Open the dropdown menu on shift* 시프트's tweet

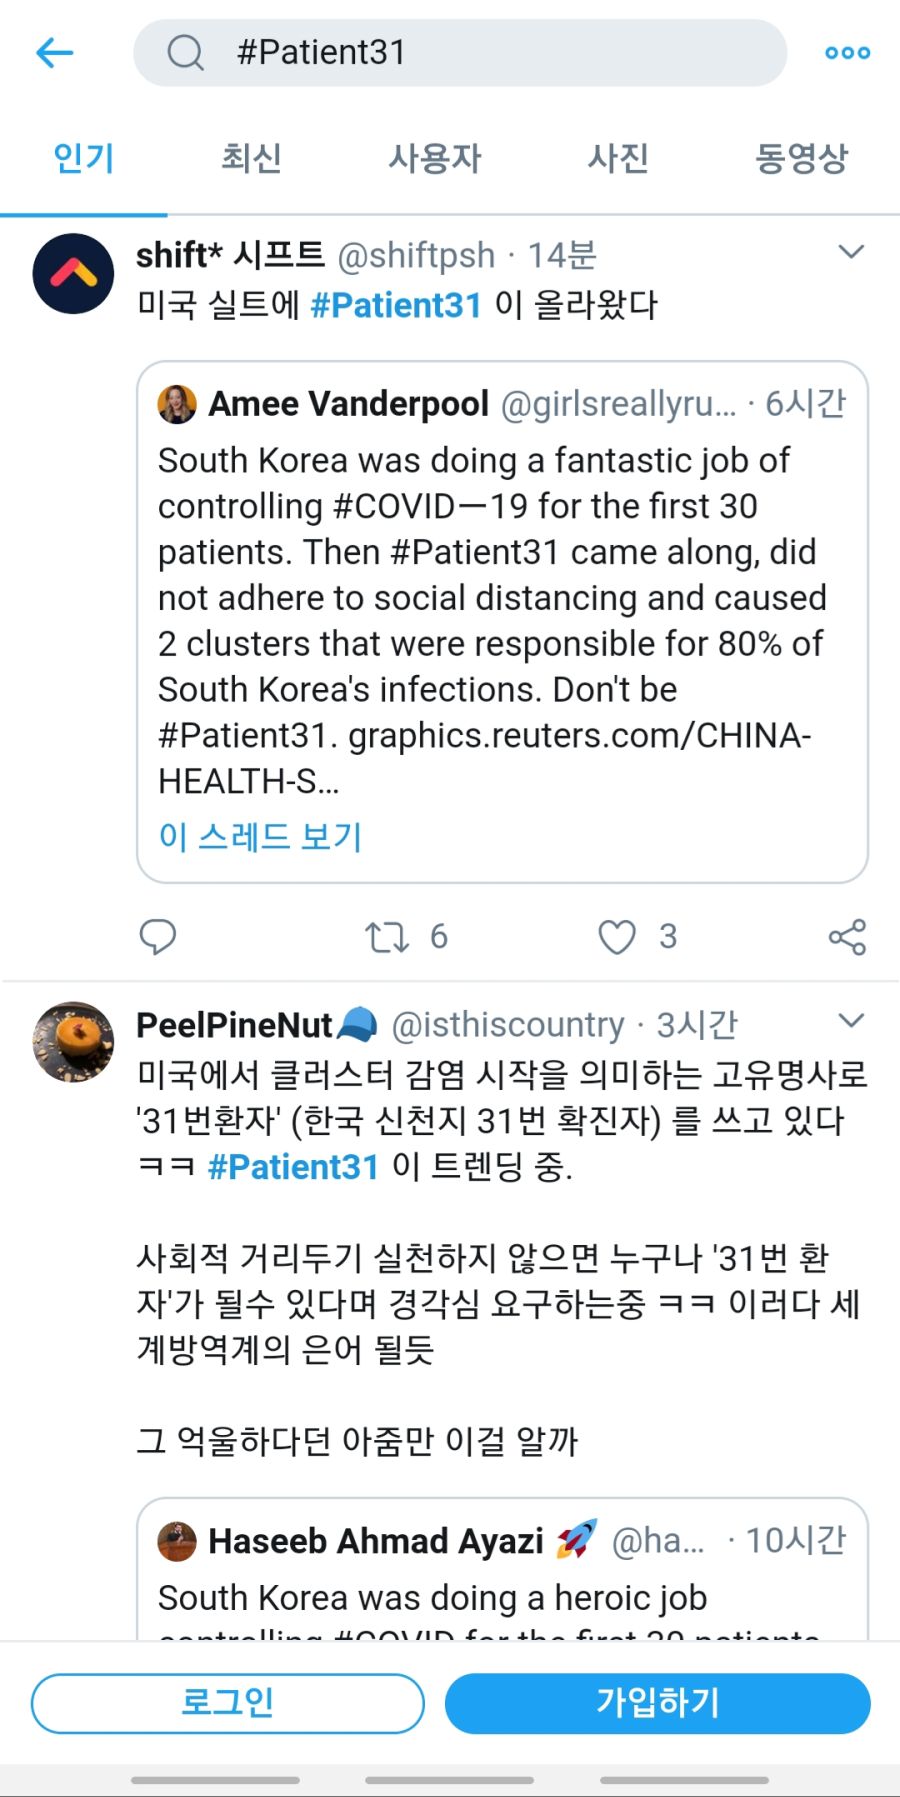[x=851, y=253]
